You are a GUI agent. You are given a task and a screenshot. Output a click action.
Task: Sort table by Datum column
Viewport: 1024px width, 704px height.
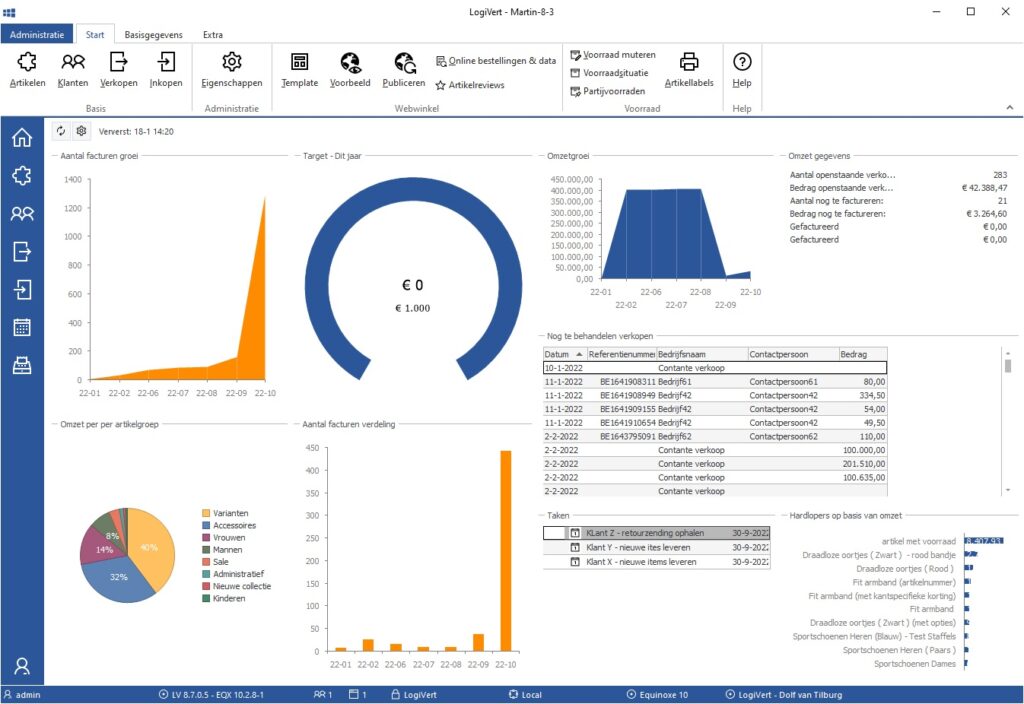564,354
